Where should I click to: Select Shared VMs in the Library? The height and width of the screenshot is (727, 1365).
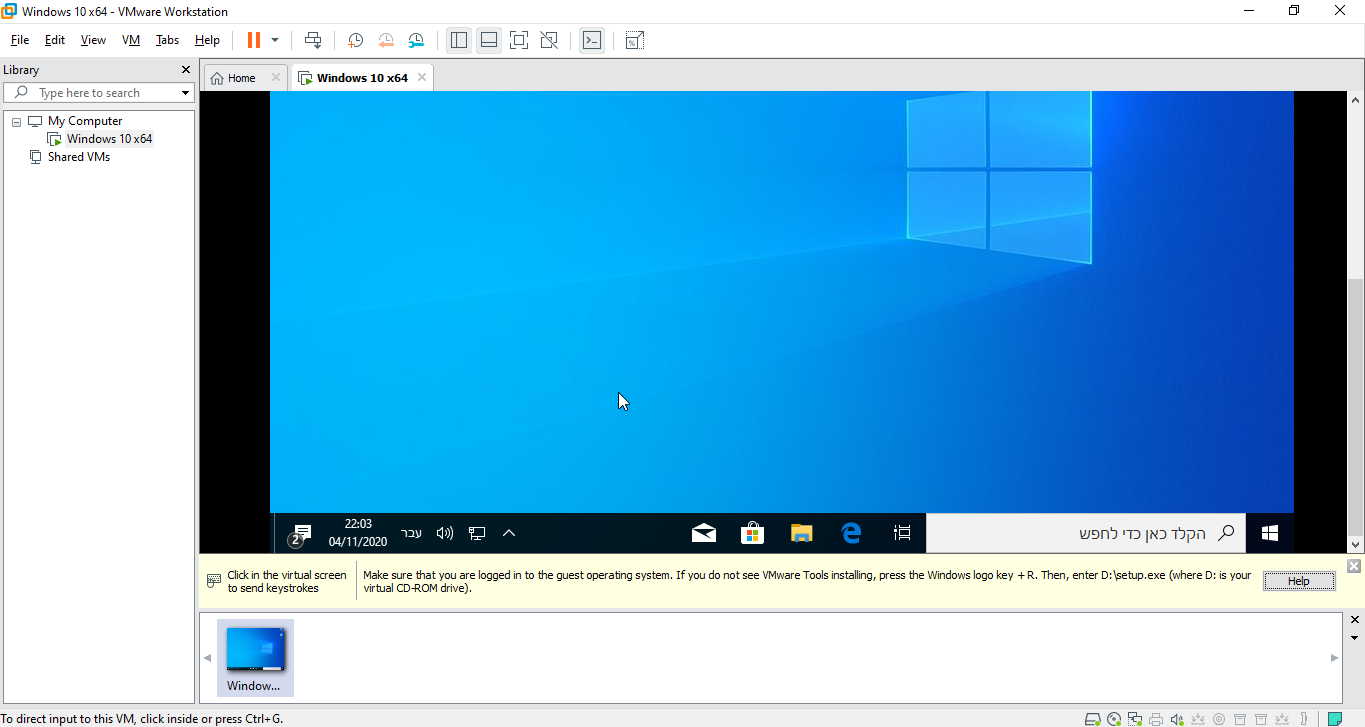78,157
